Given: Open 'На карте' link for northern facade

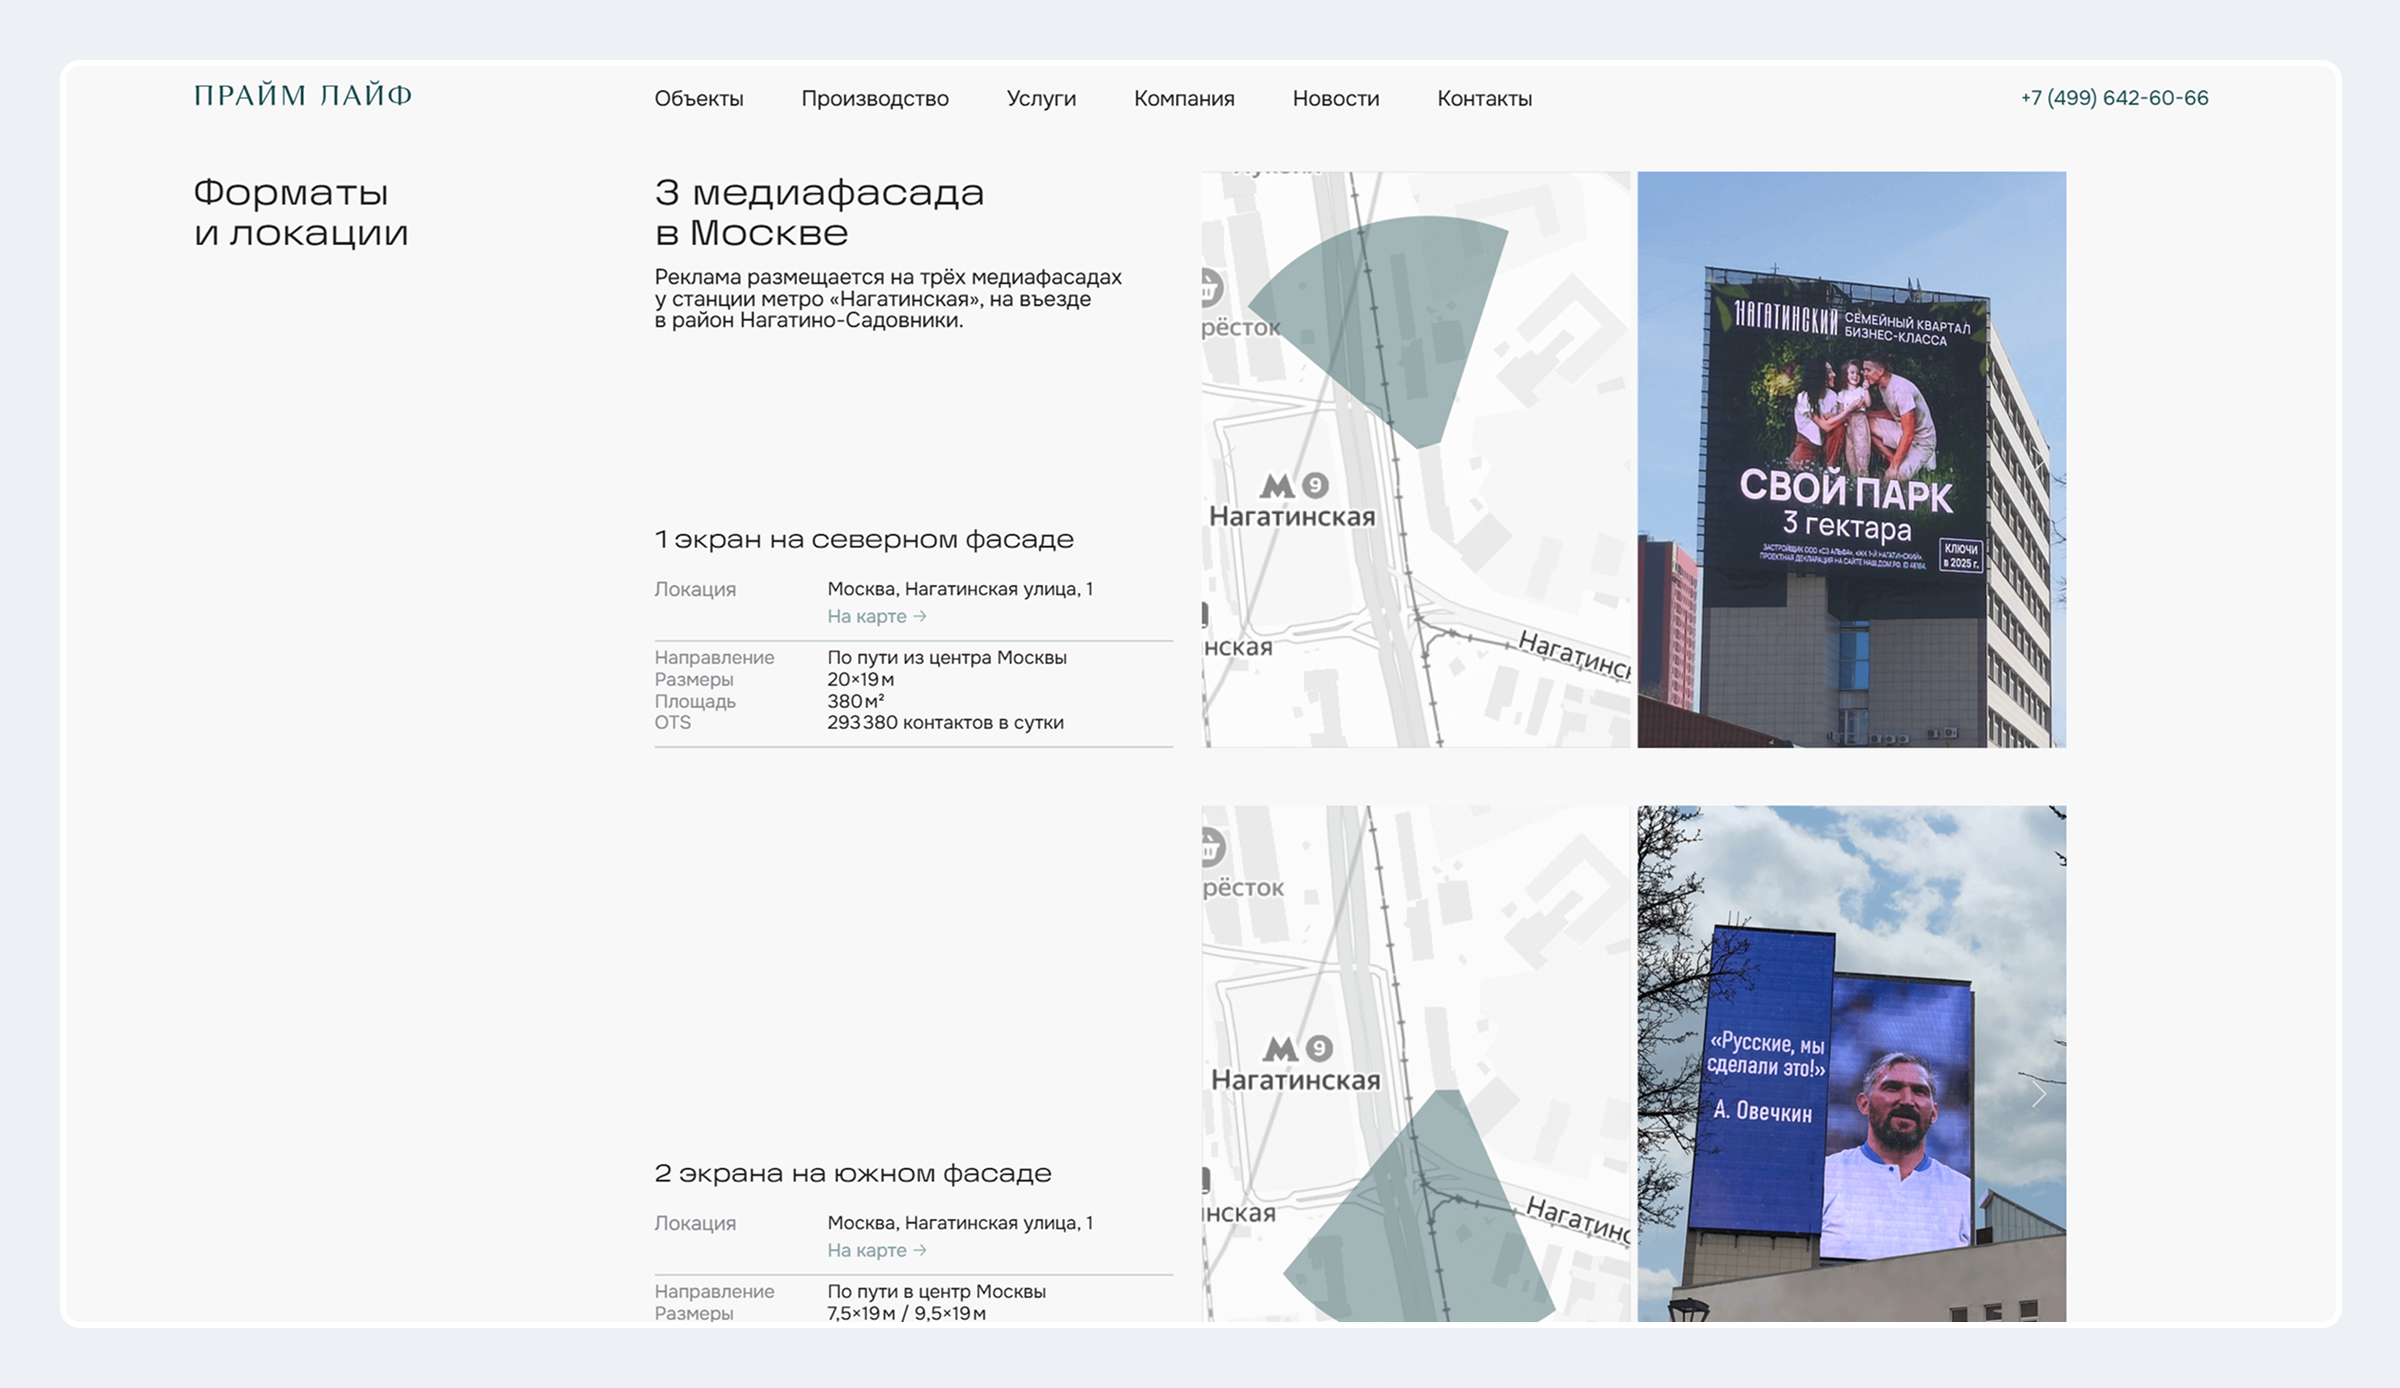Looking at the screenshot, I should pyautogui.click(x=875, y=617).
